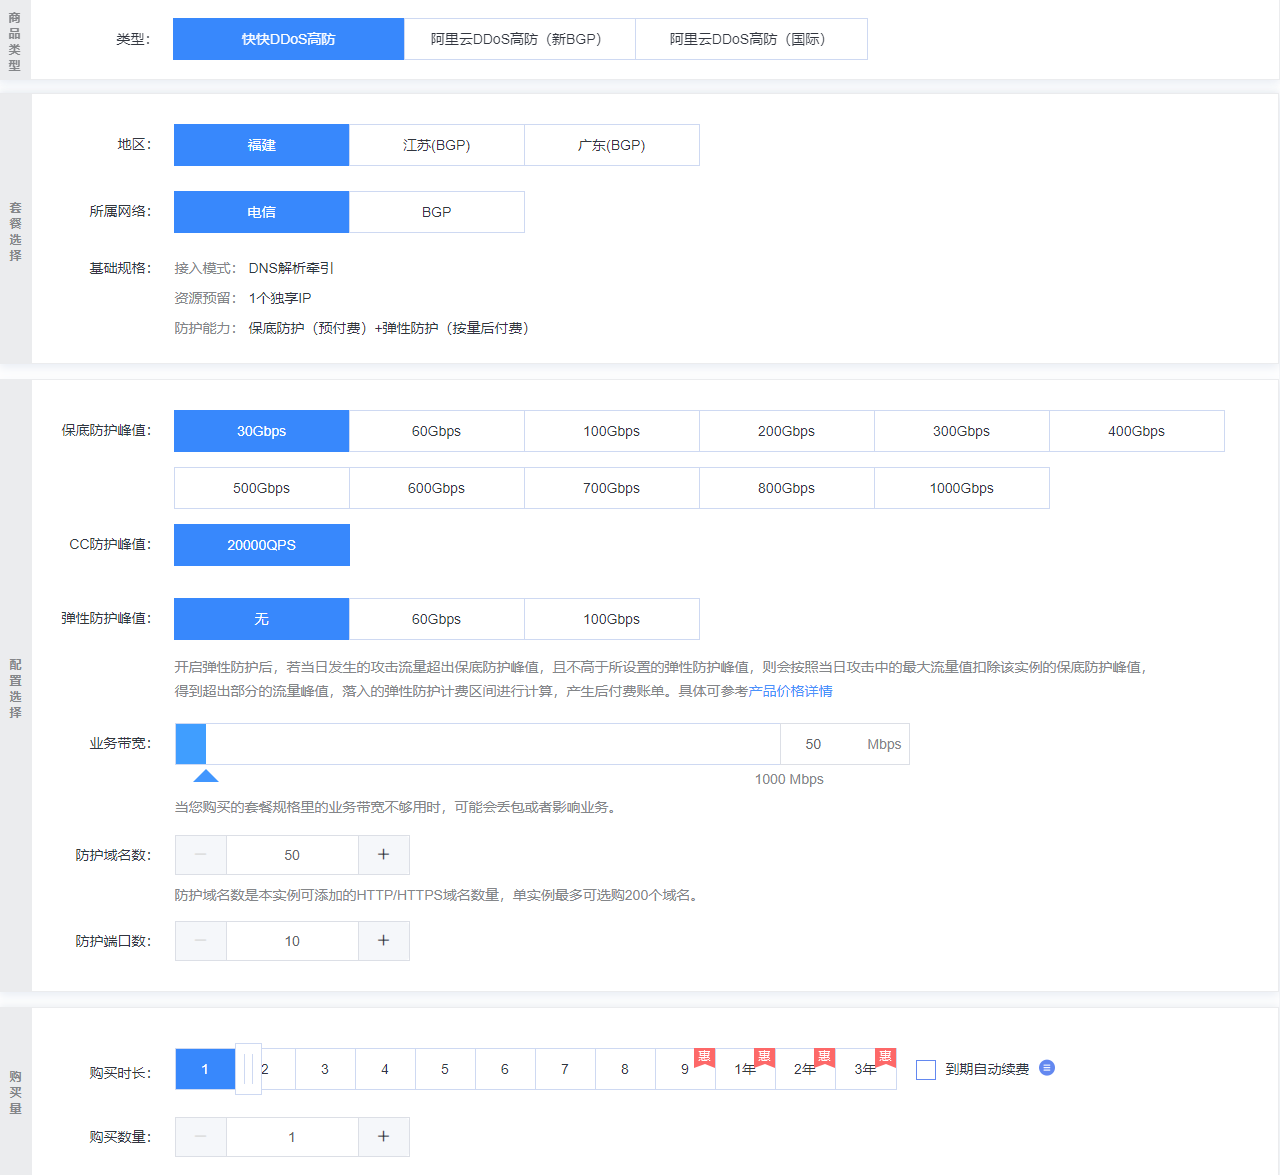
Task: Select 2年 purchase duration
Action: [805, 1069]
